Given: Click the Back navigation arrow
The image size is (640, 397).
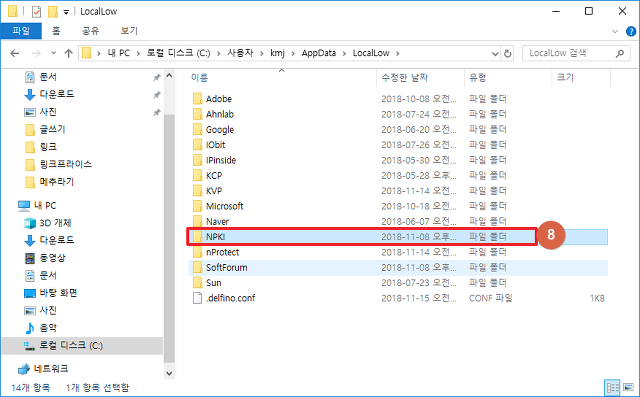Looking at the screenshot, I should tap(15, 53).
